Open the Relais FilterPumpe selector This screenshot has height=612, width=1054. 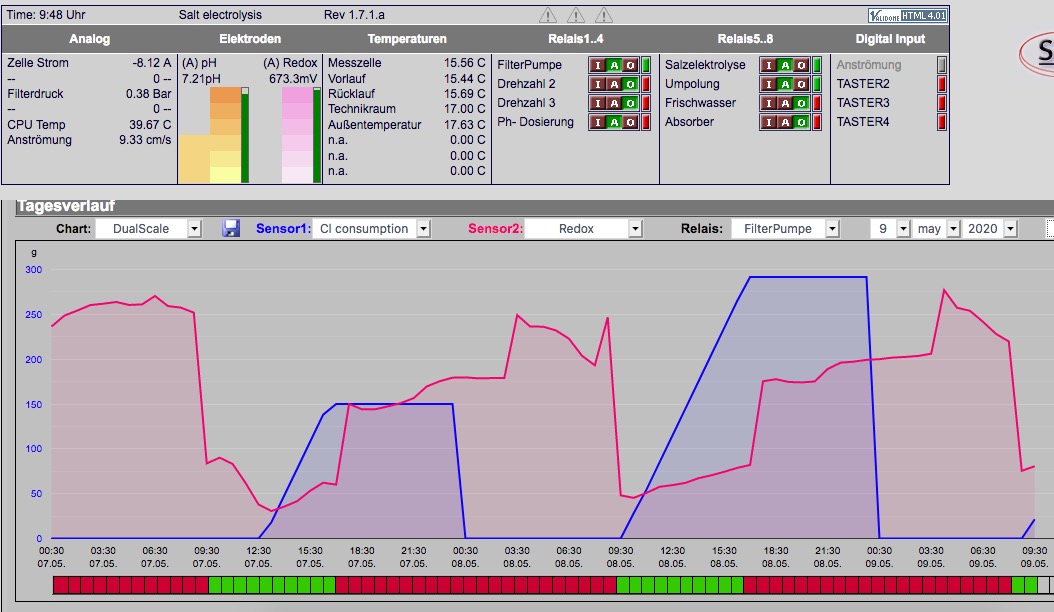[785, 229]
